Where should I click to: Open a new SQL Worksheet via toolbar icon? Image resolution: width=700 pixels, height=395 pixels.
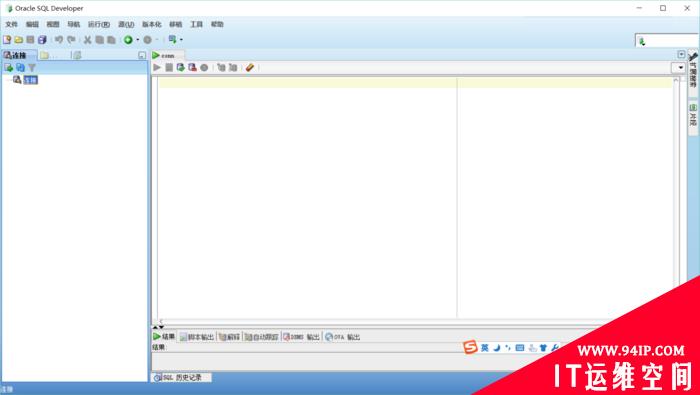(172, 40)
